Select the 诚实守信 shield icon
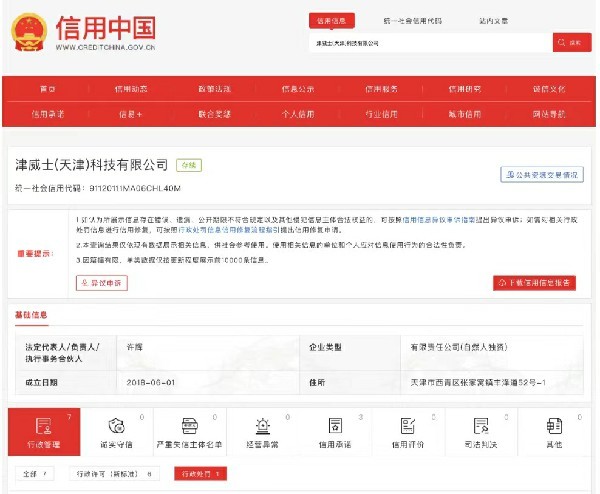Viewport: 600px width, 494px height. tap(117, 432)
